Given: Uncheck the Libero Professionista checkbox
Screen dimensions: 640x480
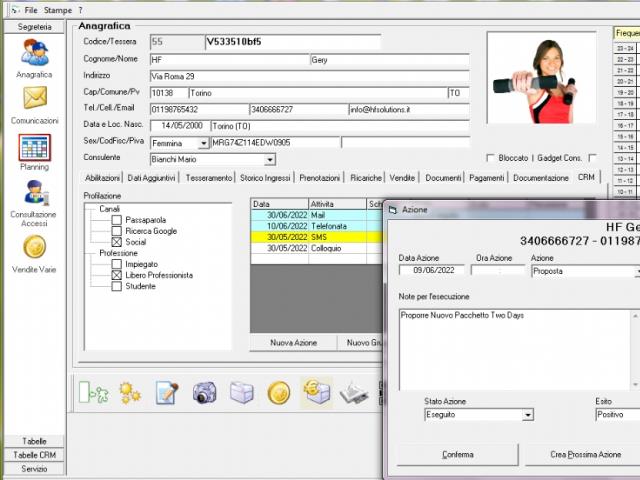Looking at the screenshot, I should [x=117, y=275].
